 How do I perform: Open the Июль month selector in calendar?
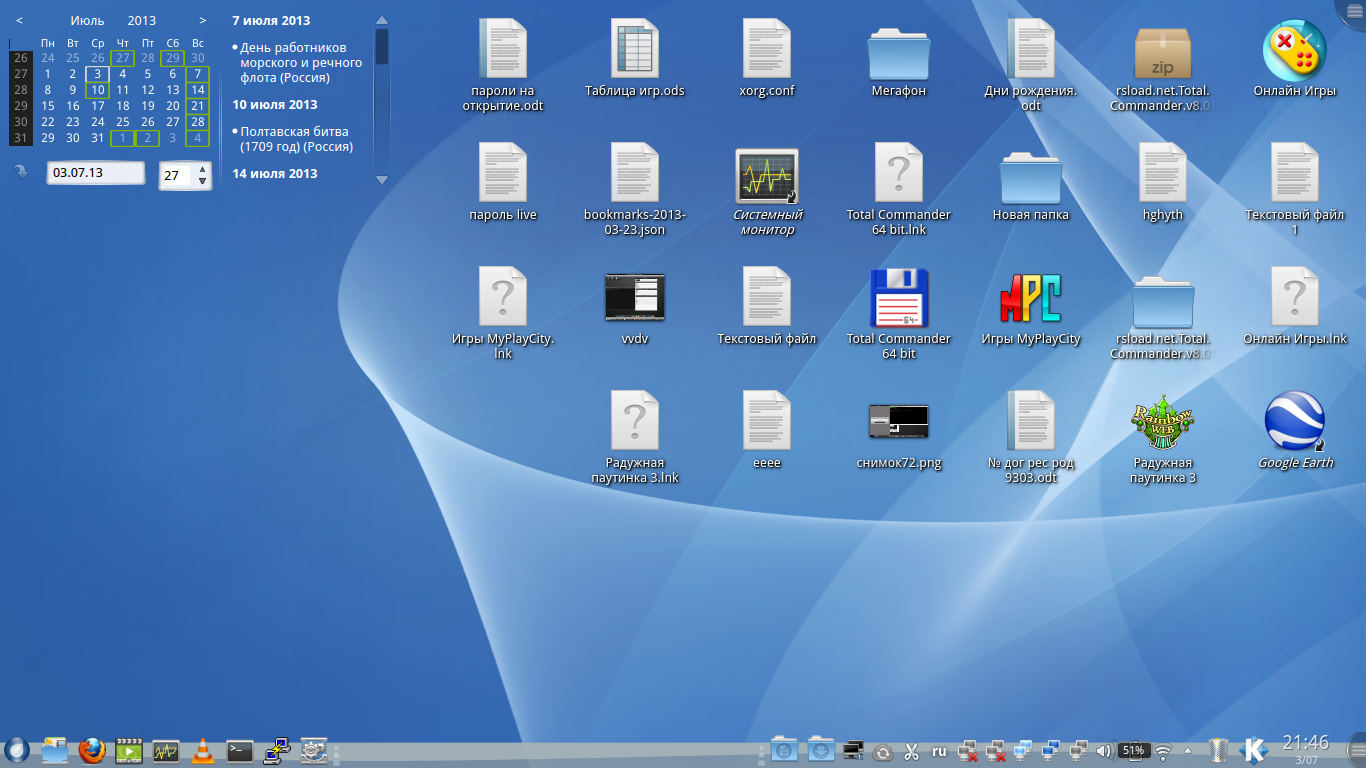click(x=87, y=20)
